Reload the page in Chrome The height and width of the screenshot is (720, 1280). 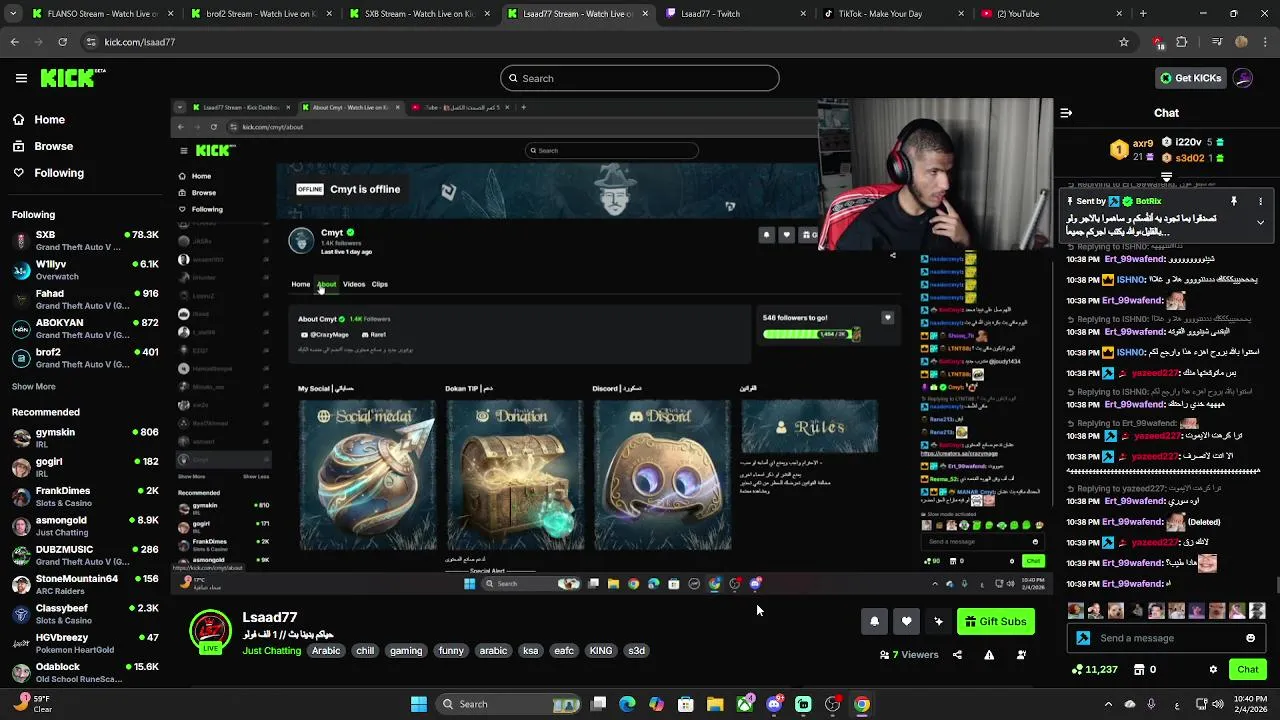(62, 42)
